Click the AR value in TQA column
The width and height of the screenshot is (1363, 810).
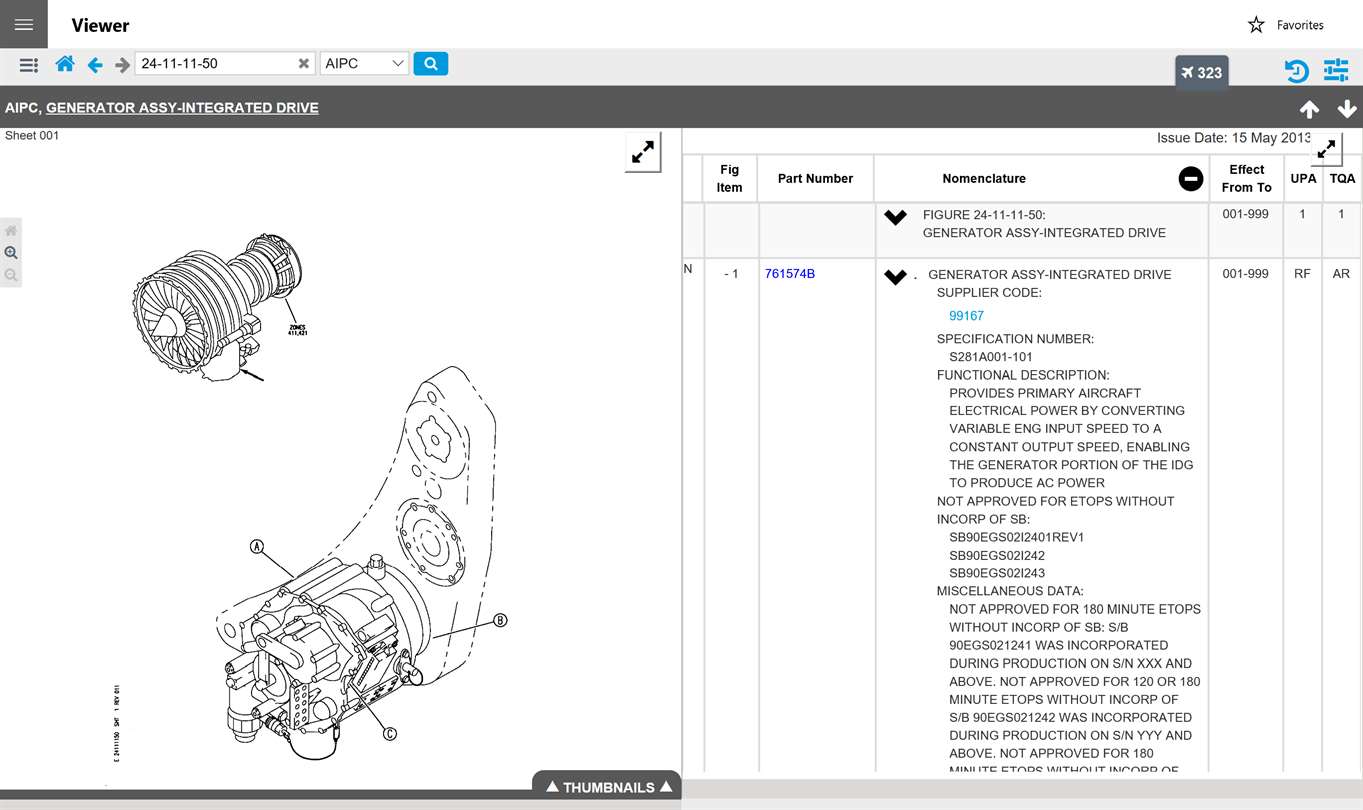(1341, 274)
